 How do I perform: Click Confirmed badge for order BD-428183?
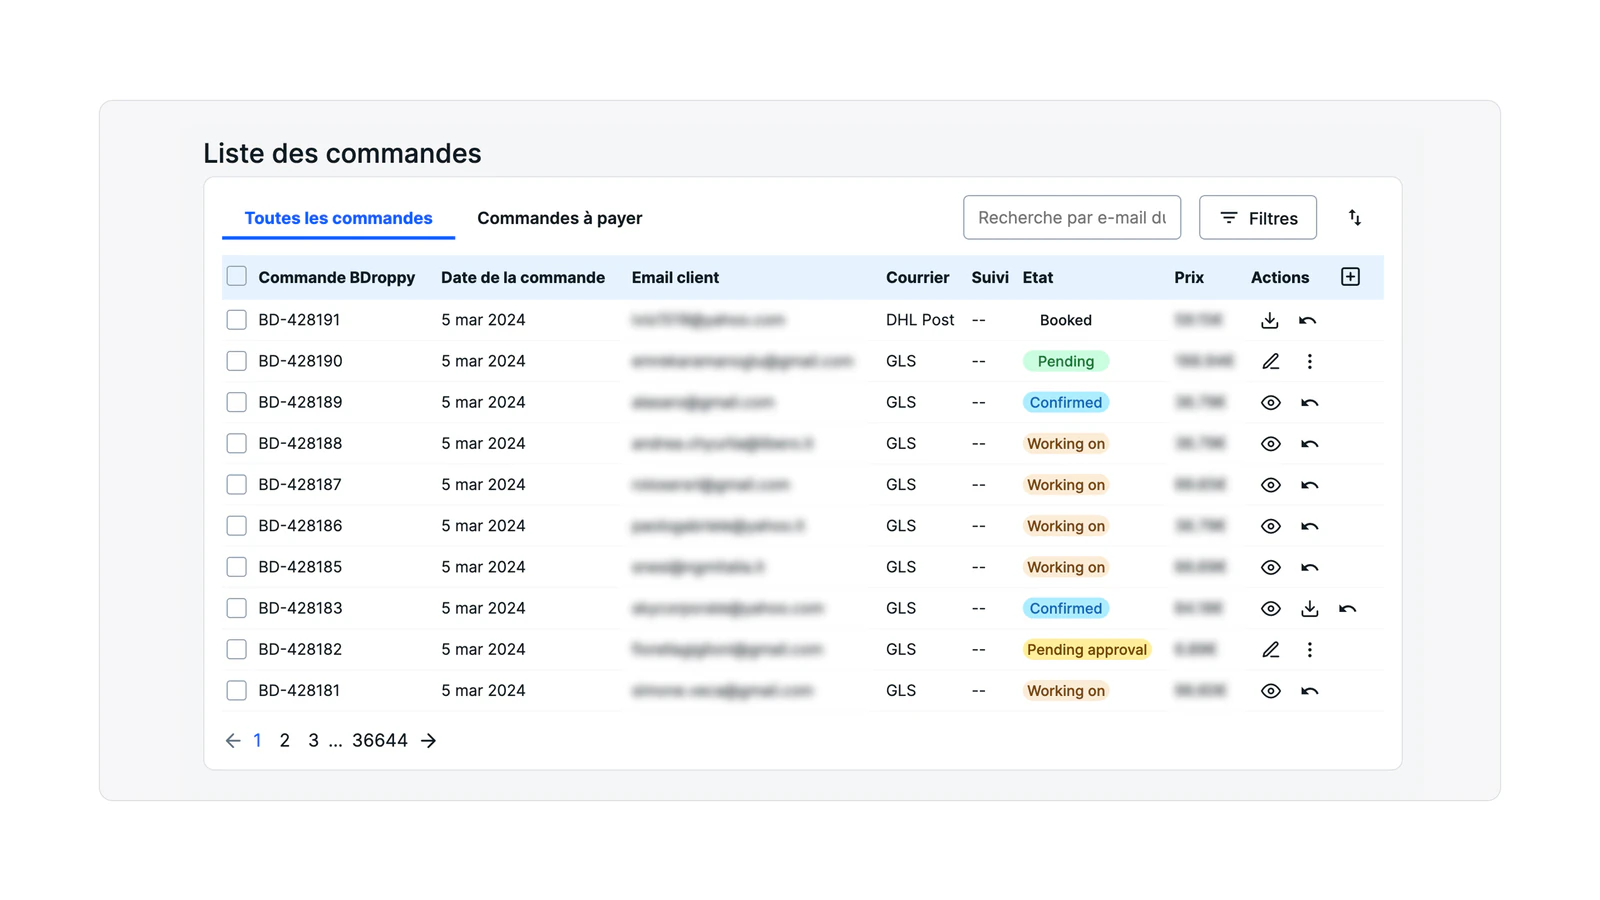point(1066,608)
